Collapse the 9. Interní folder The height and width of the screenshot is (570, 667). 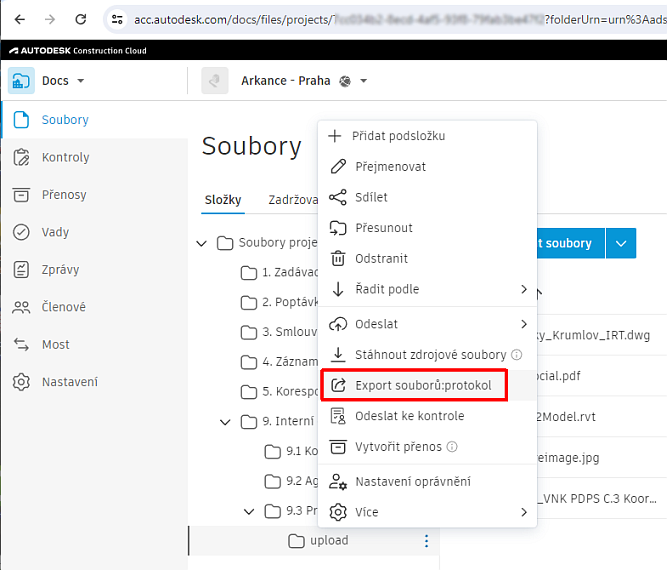(226, 421)
